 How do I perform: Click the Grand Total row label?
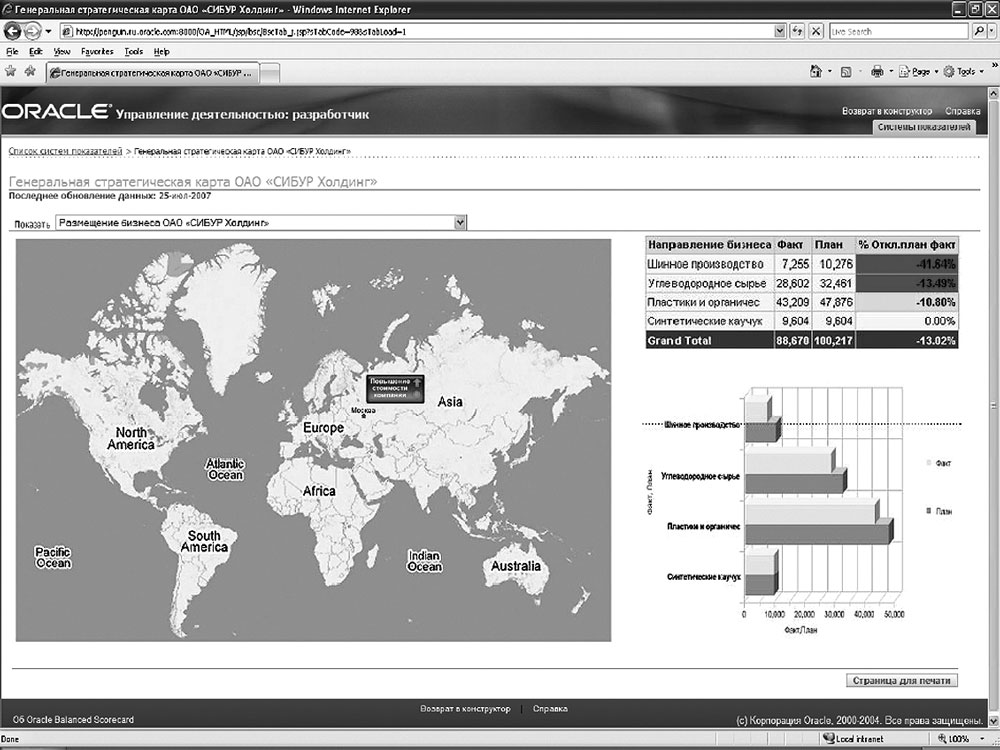coord(679,341)
